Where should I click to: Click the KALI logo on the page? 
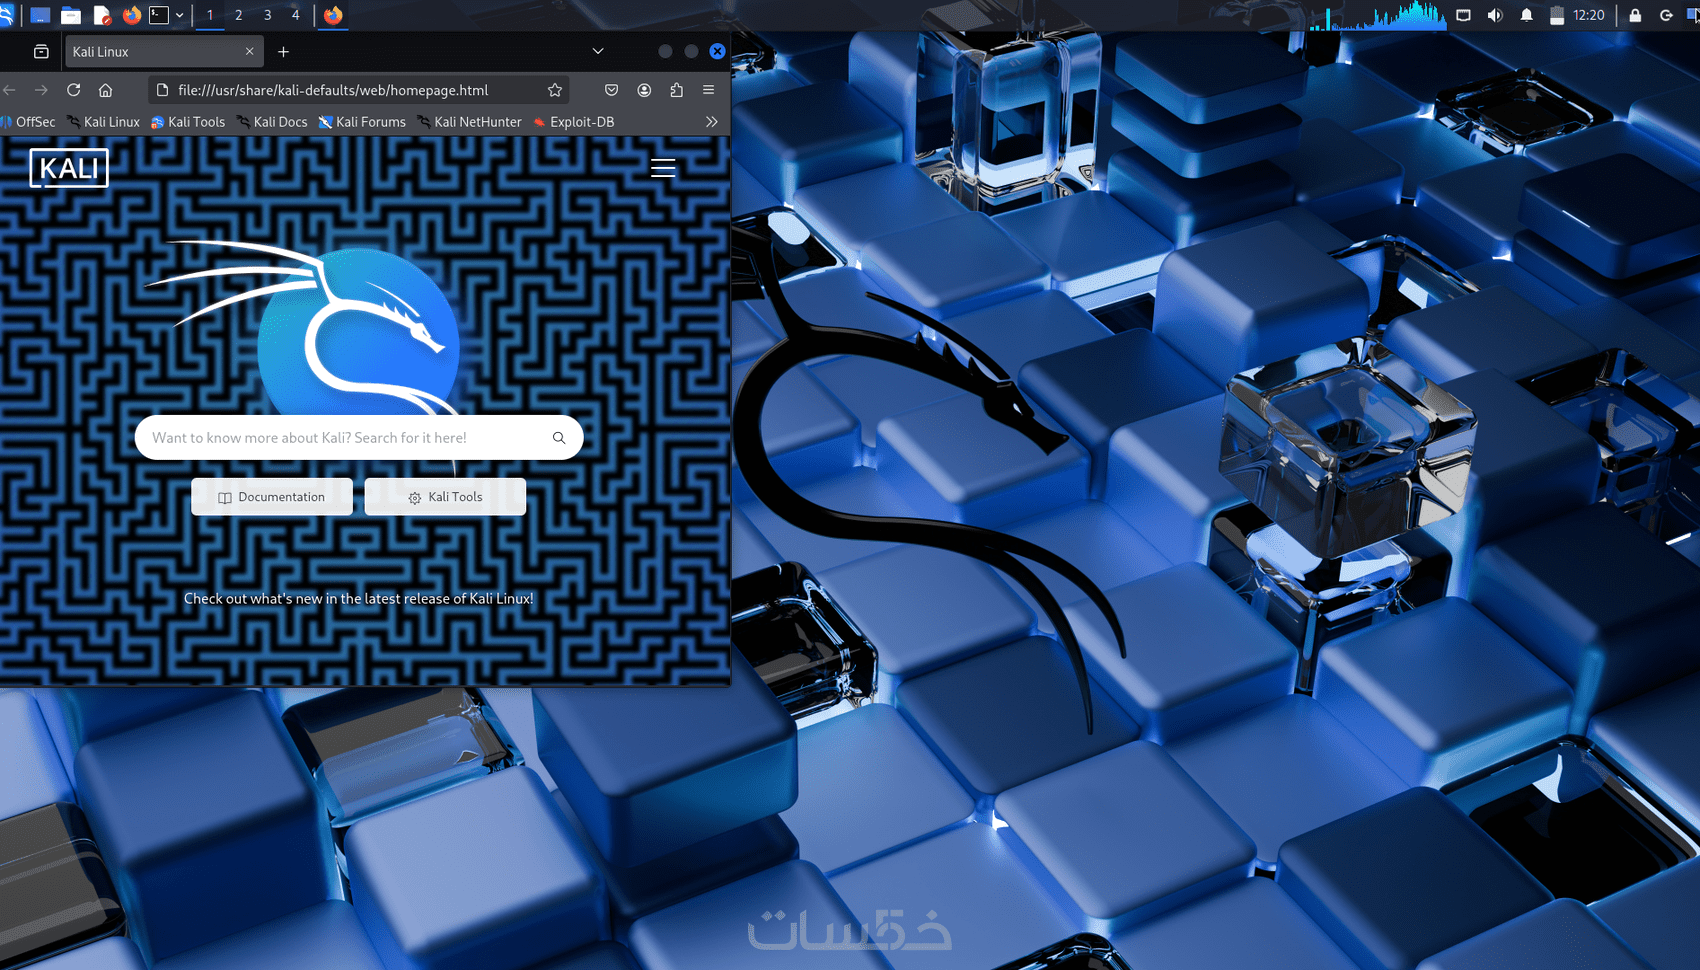pos(69,168)
